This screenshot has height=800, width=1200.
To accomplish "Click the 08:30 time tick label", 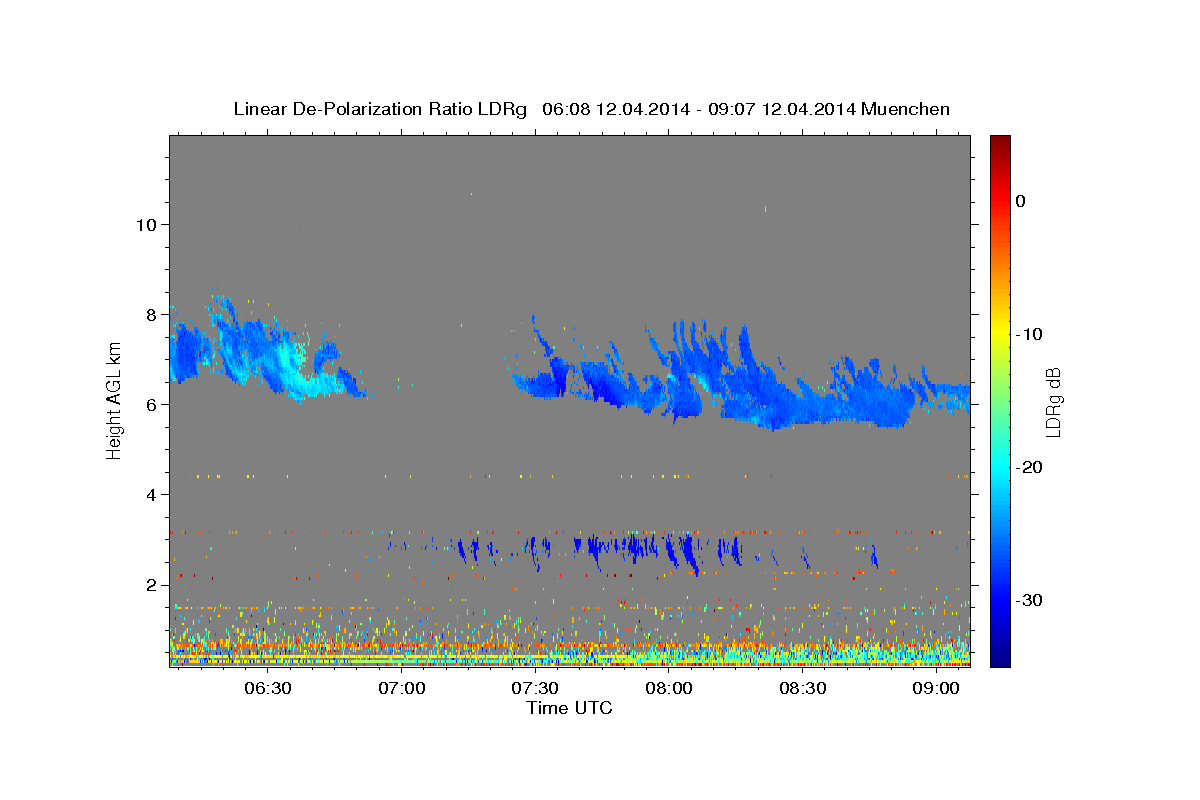I will 802,689.
